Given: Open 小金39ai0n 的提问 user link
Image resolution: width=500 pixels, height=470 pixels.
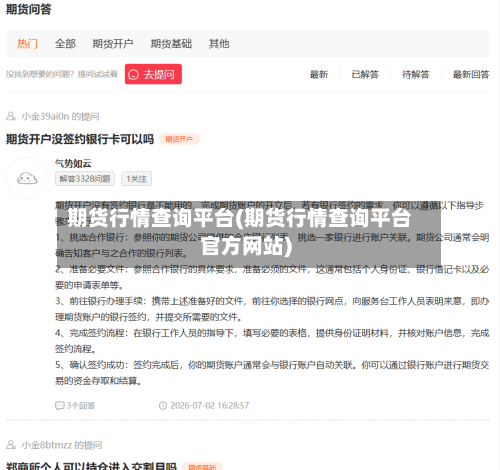Looking at the screenshot, I should tap(60, 116).
